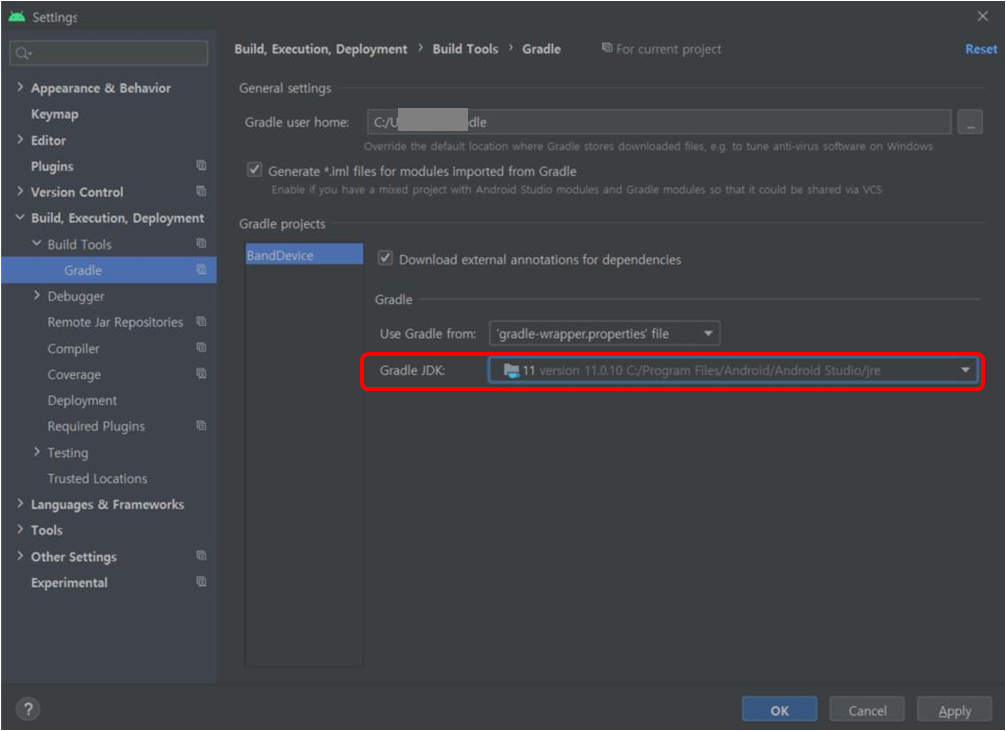Select BandDevice in Gradle projects list
The image size is (1006, 731).
click(x=304, y=254)
